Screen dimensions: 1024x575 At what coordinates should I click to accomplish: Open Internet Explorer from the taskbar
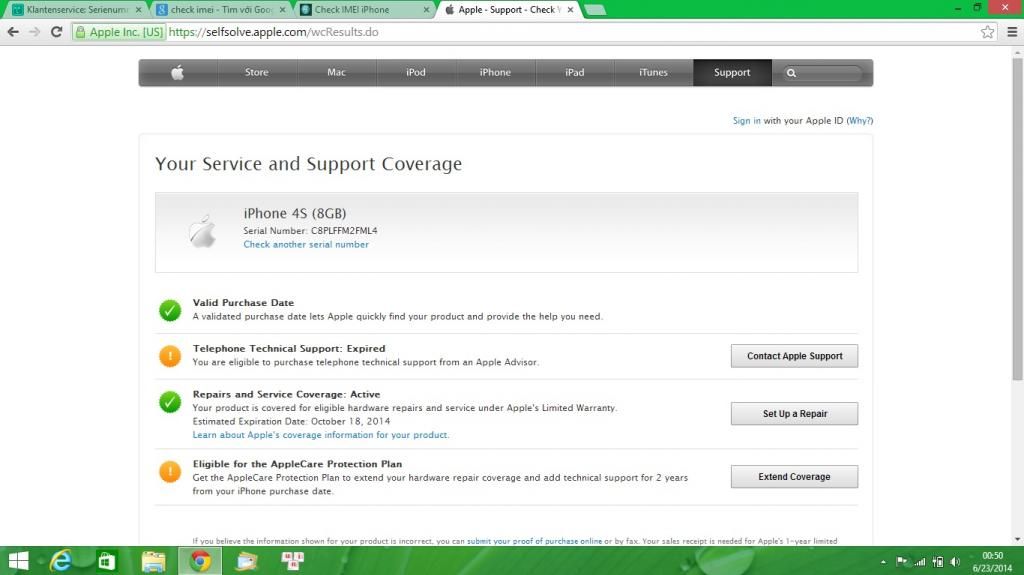coord(61,561)
